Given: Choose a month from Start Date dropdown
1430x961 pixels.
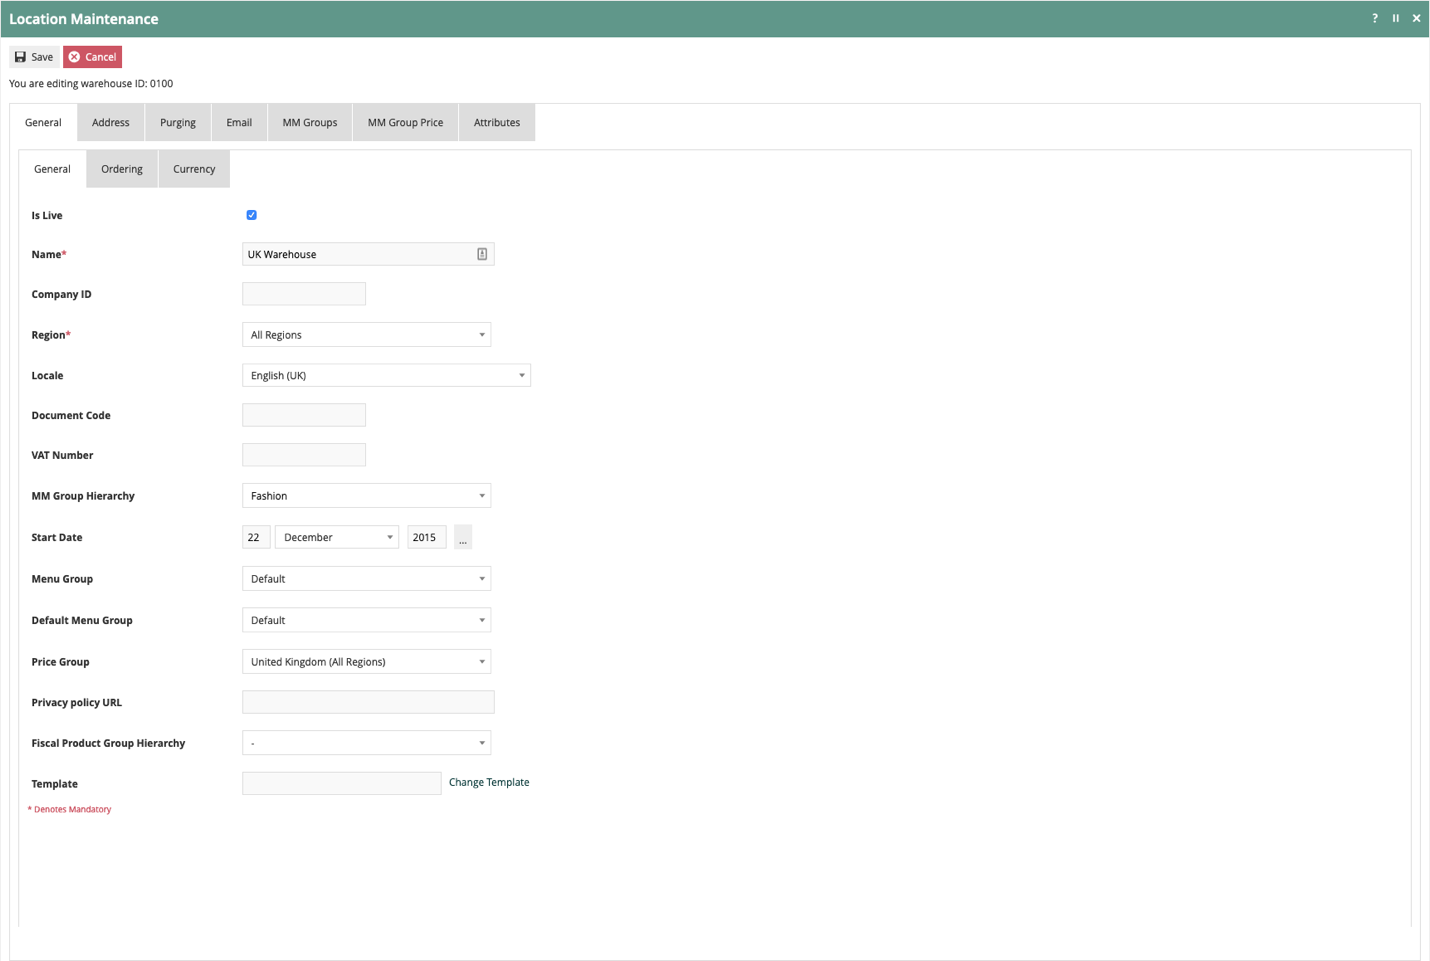Looking at the screenshot, I should 337,538.
